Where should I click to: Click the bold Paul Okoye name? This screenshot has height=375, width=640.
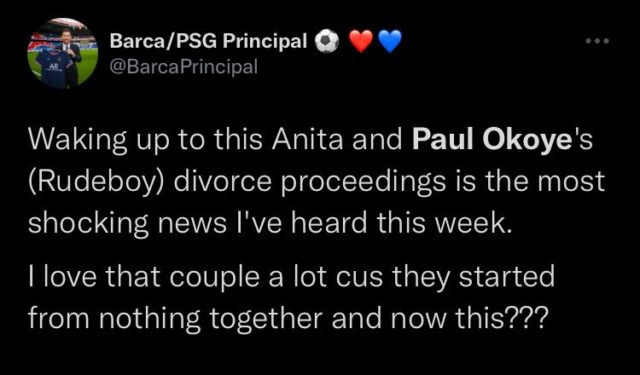click(491, 140)
